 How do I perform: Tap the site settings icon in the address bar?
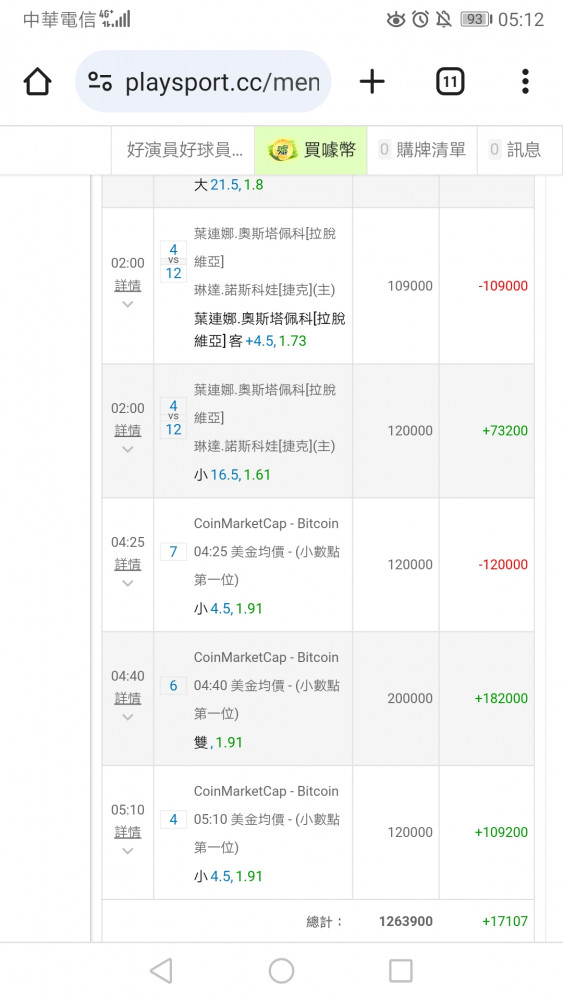(100, 82)
